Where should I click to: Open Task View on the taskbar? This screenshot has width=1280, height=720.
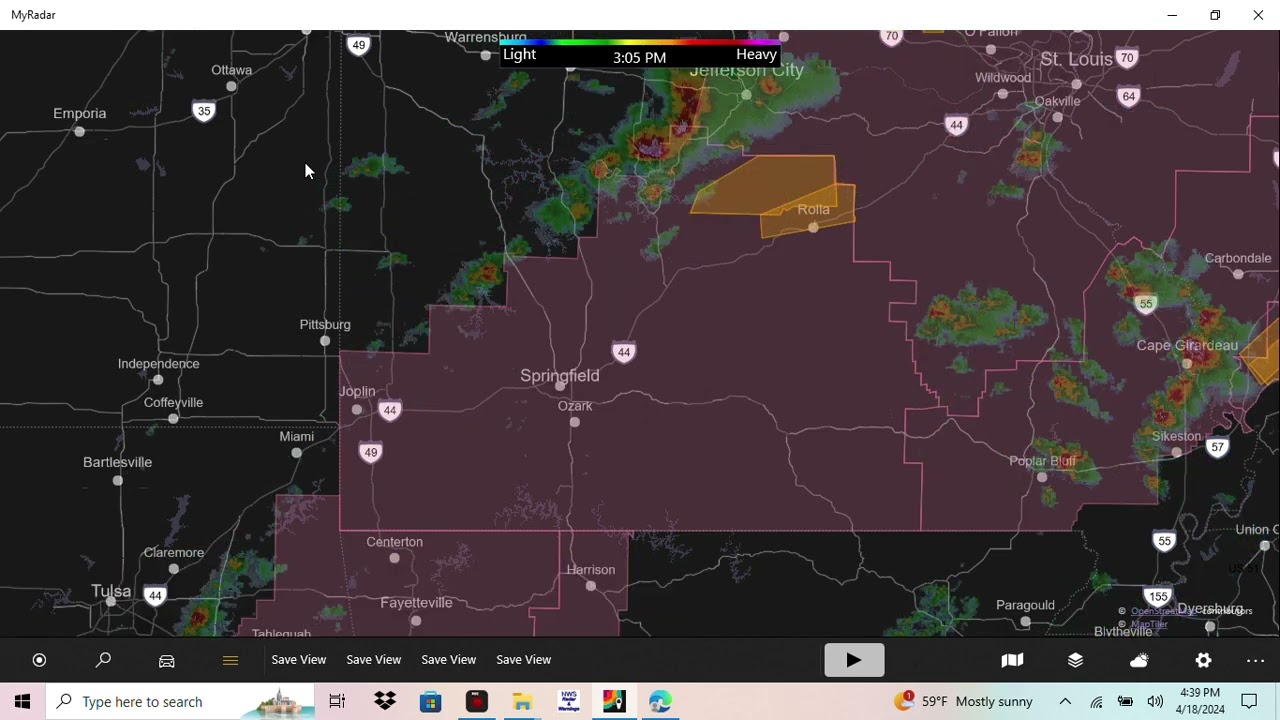(337, 702)
